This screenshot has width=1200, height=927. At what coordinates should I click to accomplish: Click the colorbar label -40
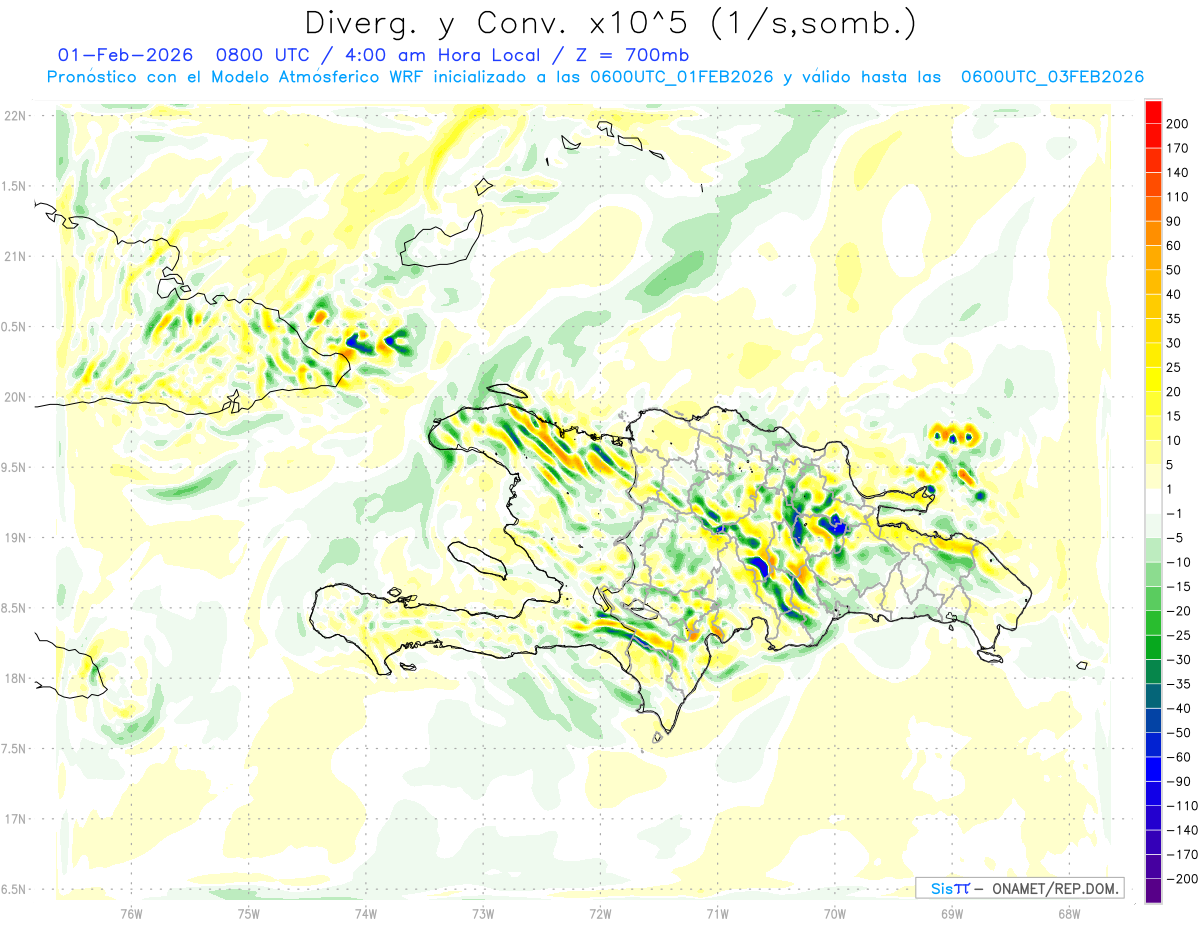click(1179, 708)
